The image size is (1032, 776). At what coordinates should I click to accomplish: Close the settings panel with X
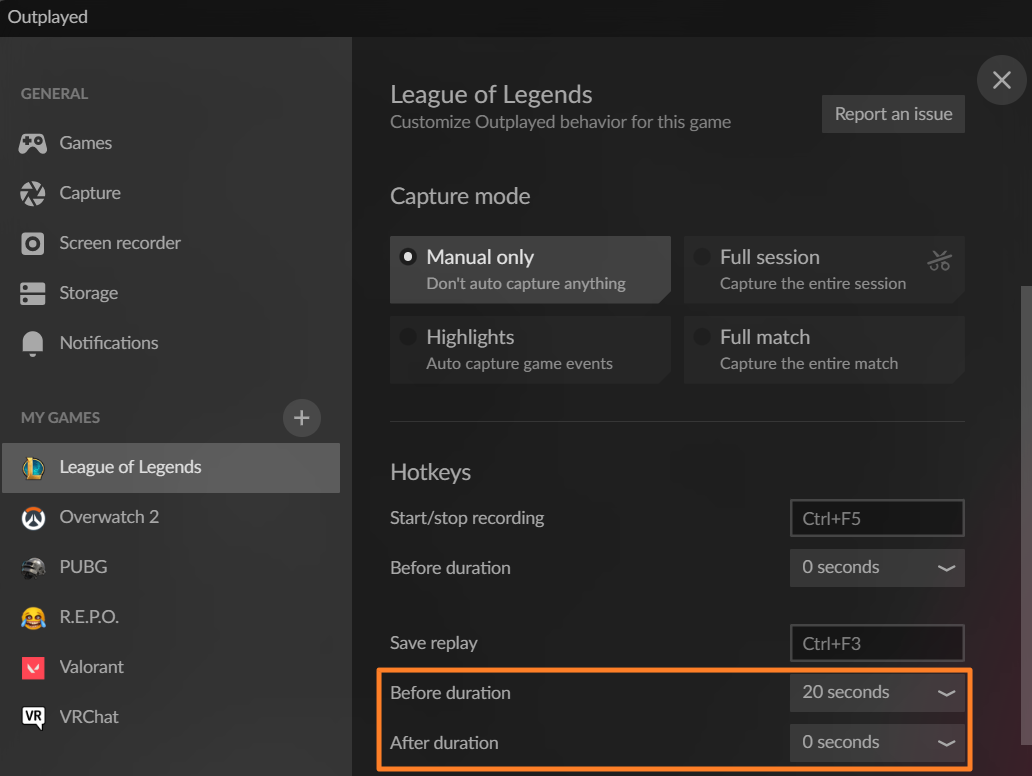click(1002, 80)
